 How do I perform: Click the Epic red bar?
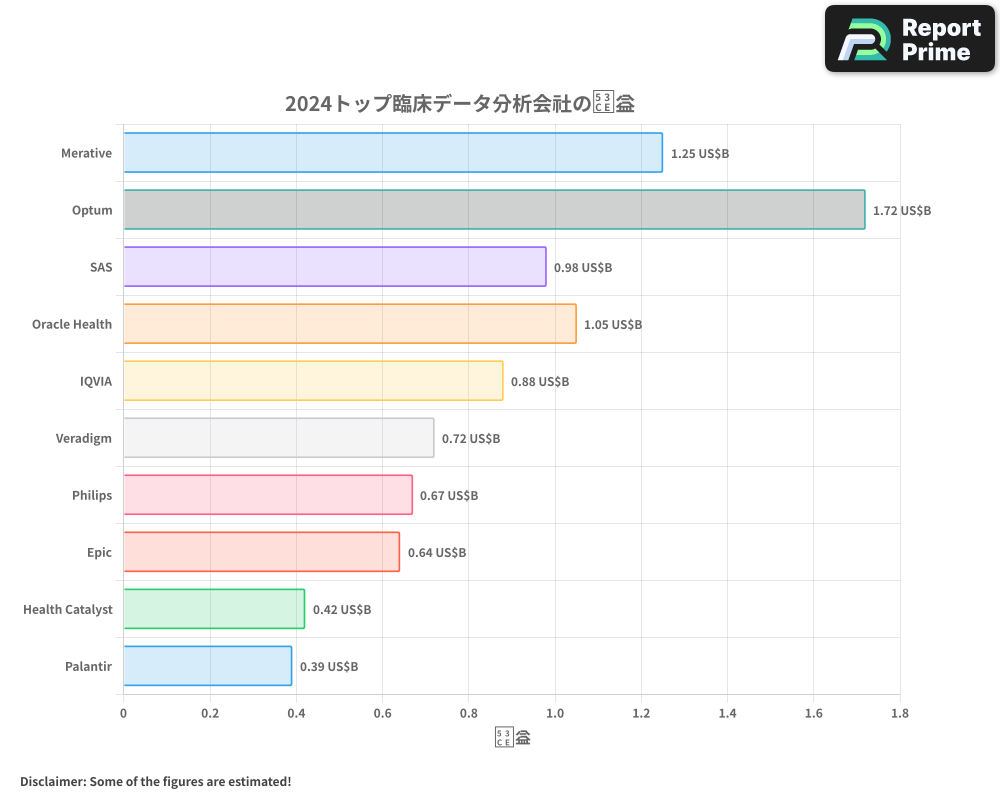(261, 552)
